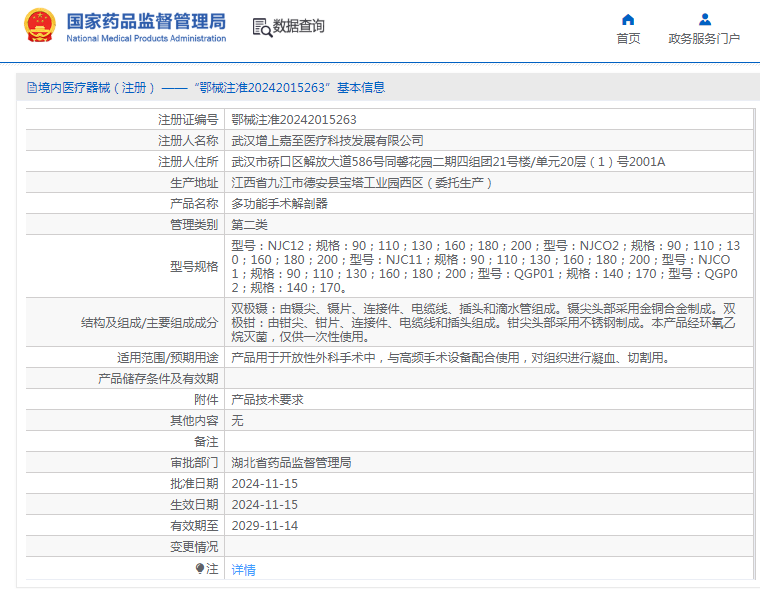The width and height of the screenshot is (760, 589).
Task: Click the 型号规格 label
Action: coord(194,267)
